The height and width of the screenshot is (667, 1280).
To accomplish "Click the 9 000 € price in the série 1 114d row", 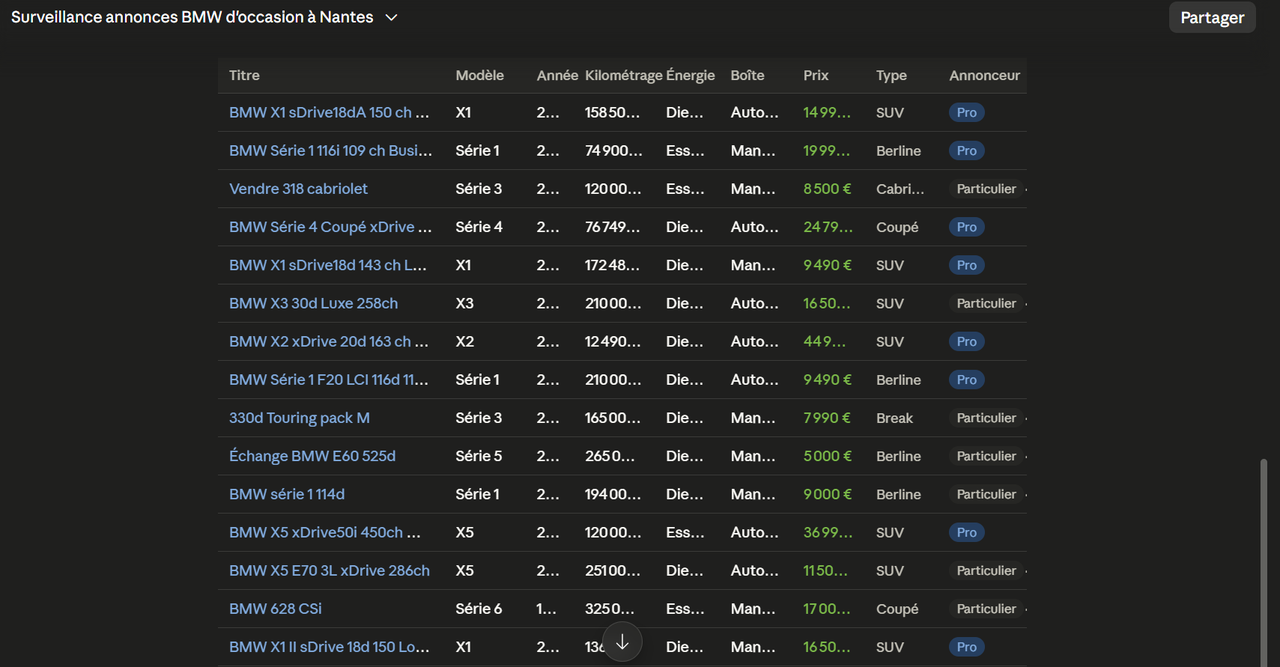I will [x=828, y=494].
